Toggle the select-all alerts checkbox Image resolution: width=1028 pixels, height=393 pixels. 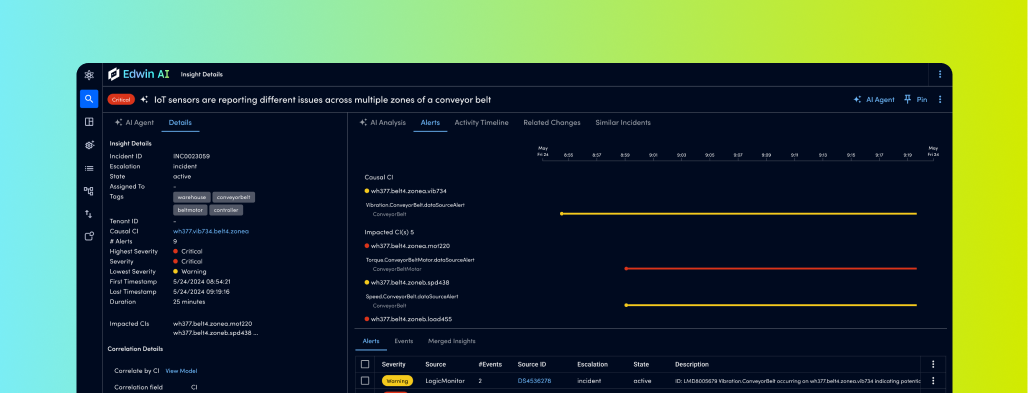365,364
